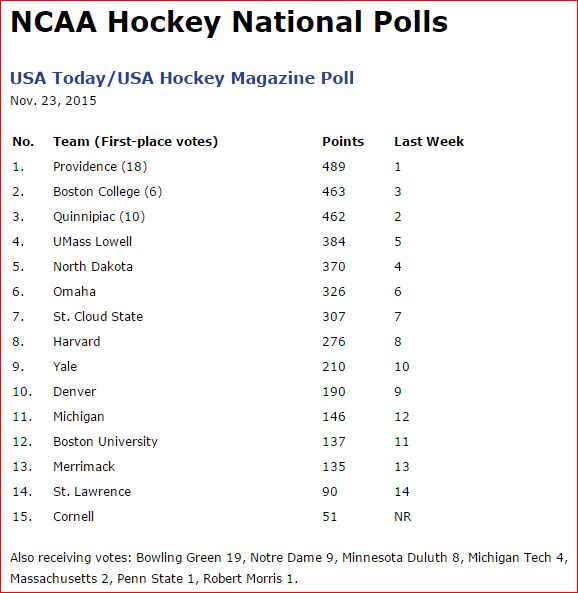
Task: Click the Denver team entry
Action: 75,391
